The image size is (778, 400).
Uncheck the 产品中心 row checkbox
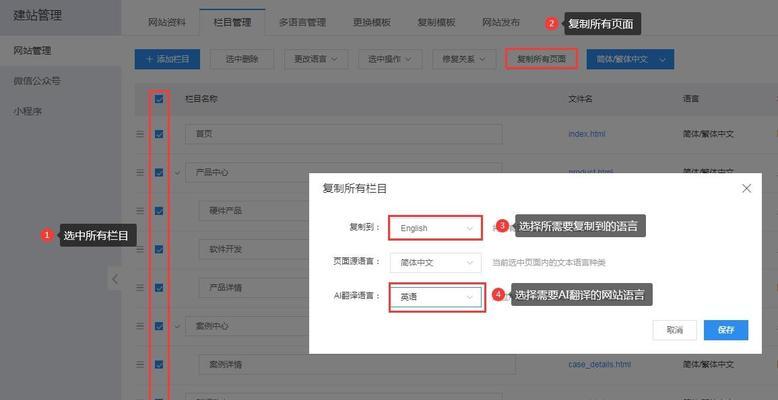[x=159, y=172]
